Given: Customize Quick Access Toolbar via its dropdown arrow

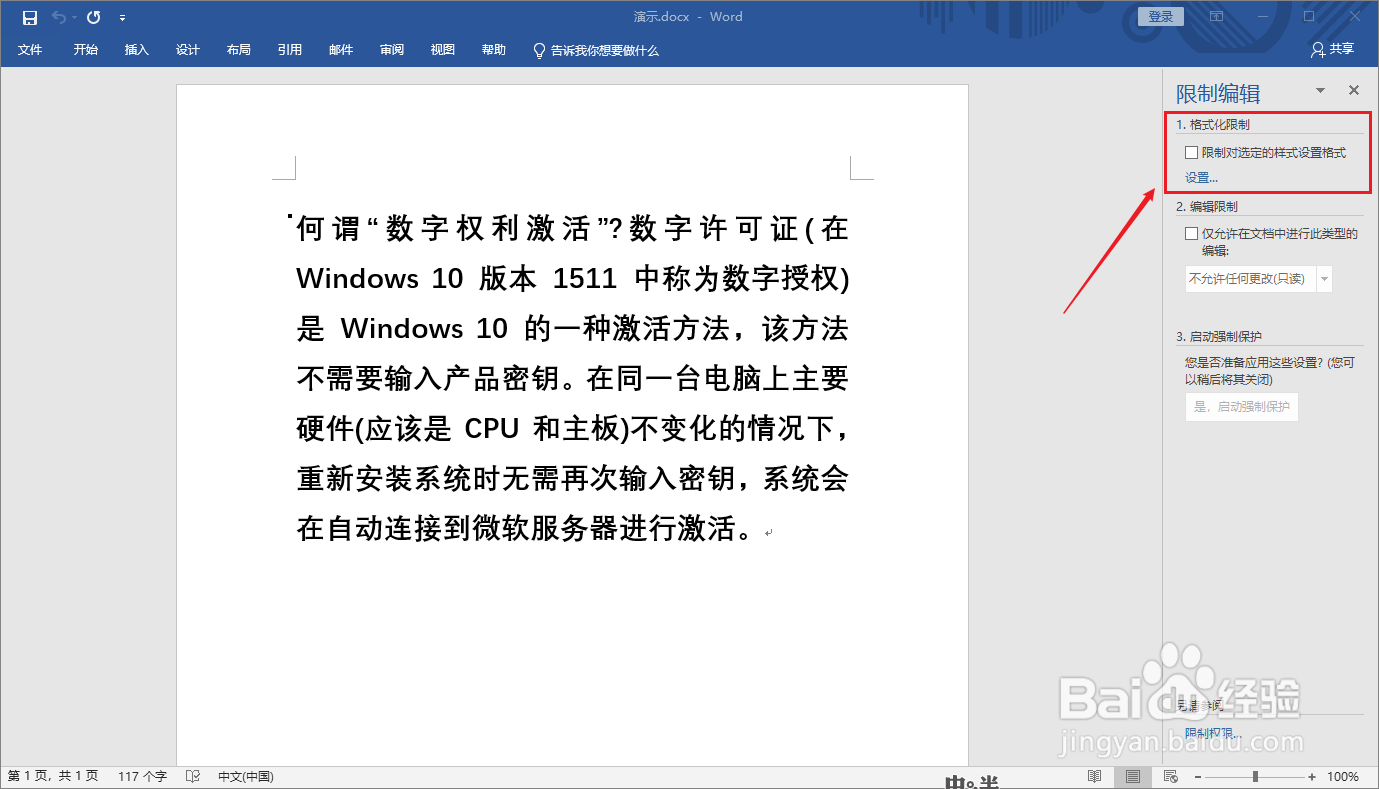Looking at the screenshot, I should tap(122, 16).
